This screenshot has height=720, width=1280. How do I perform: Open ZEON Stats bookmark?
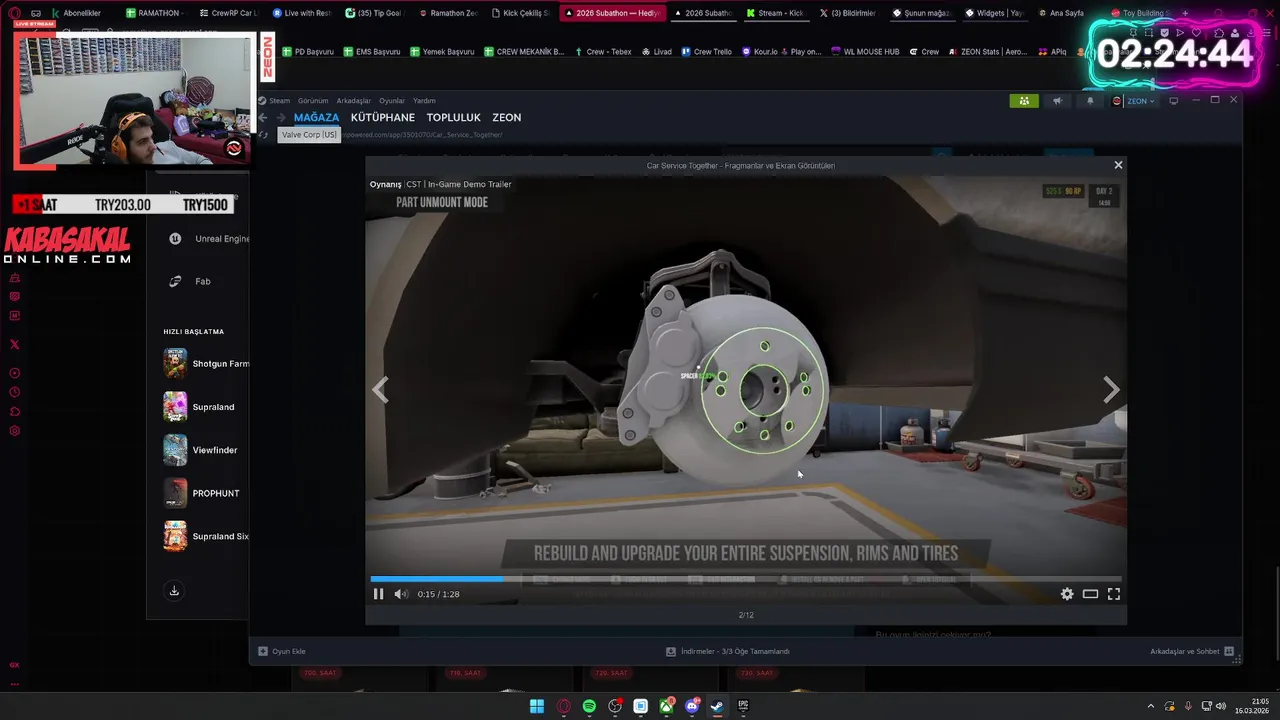(987, 52)
